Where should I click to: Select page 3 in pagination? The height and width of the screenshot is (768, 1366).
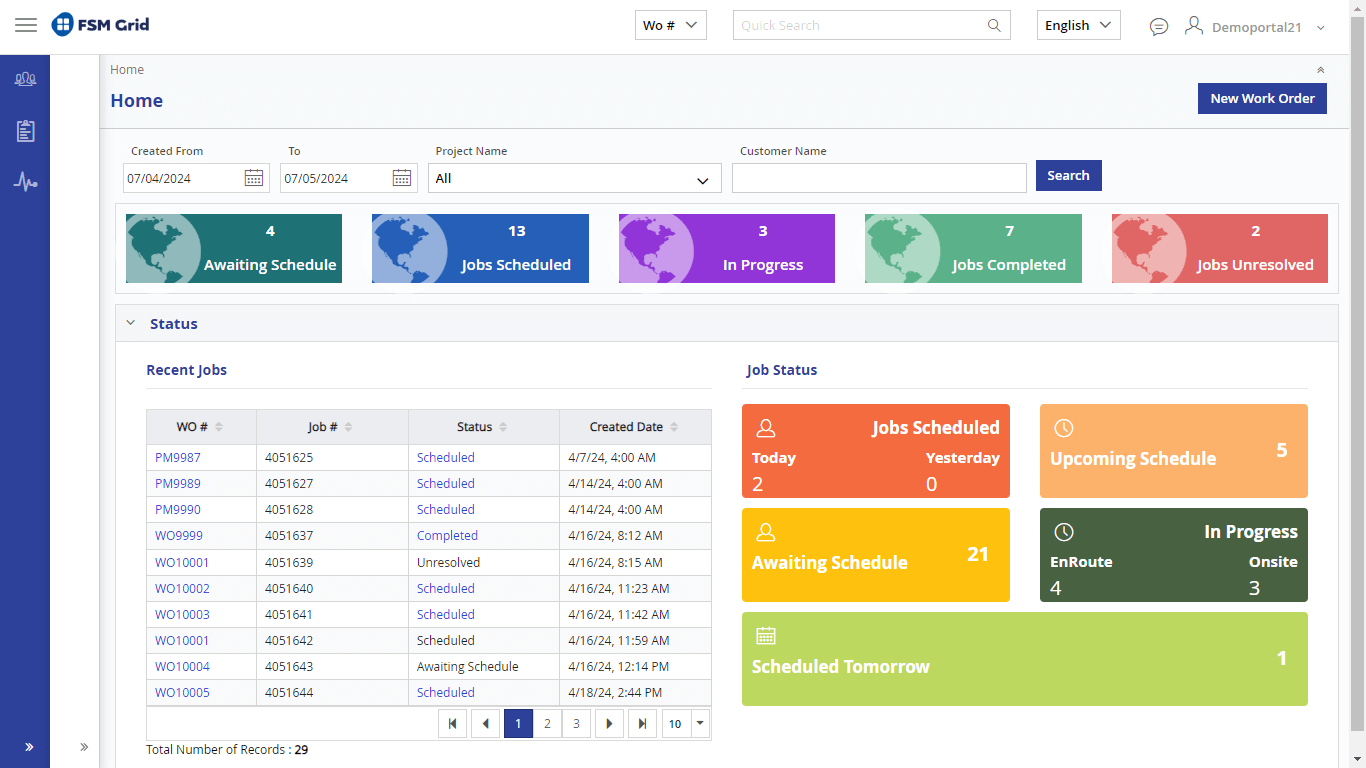click(576, 724)
